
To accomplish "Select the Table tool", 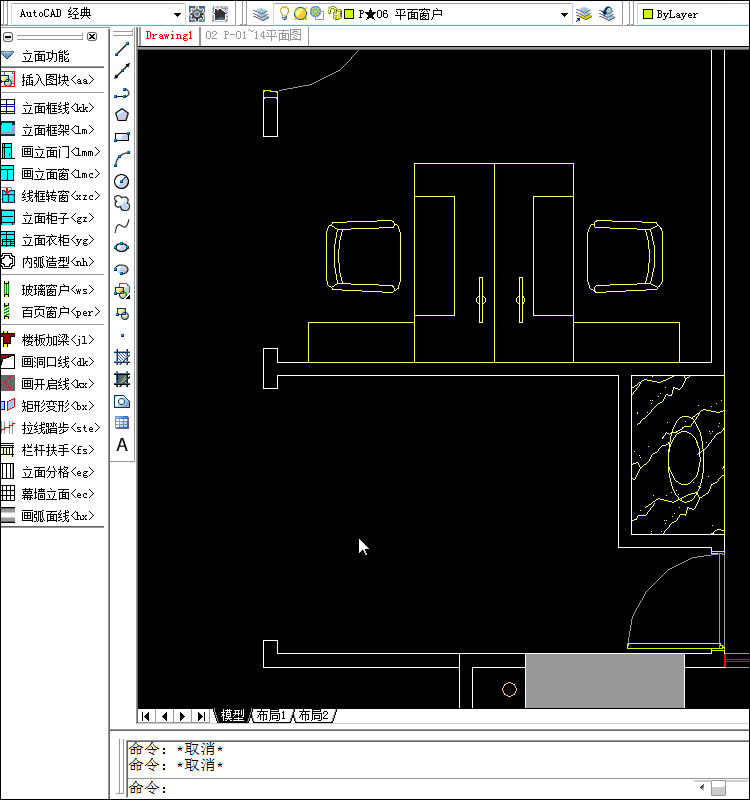I will (x=122, y=423).
